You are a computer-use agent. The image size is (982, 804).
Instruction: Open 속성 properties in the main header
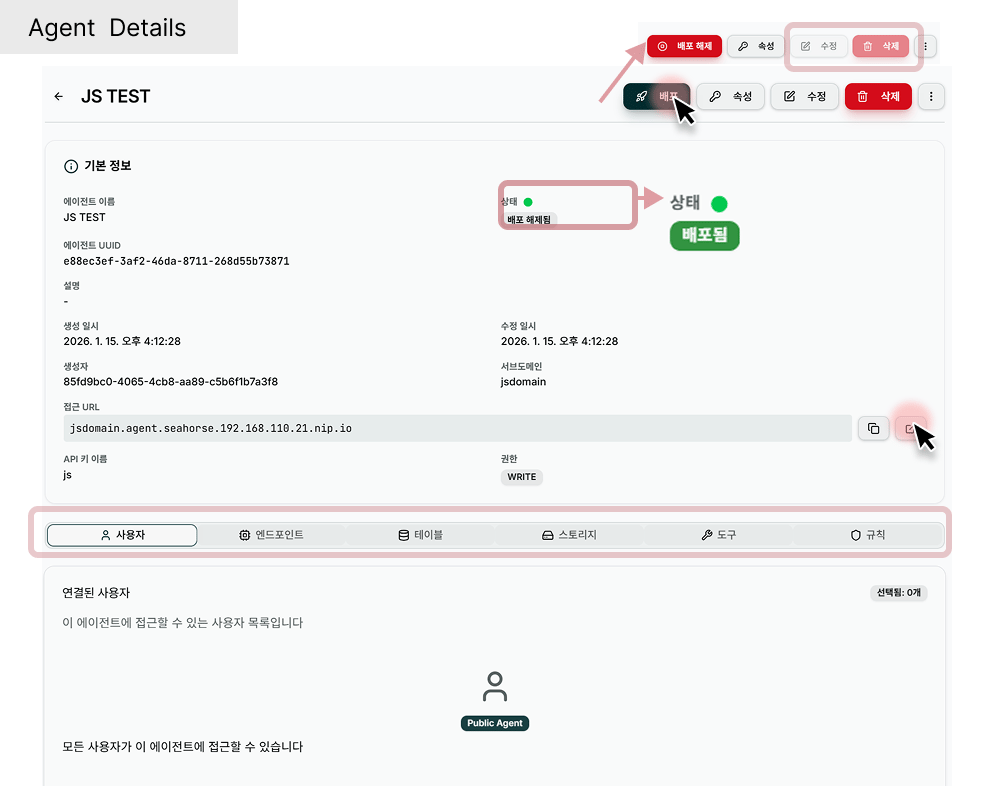pos(730,96)
